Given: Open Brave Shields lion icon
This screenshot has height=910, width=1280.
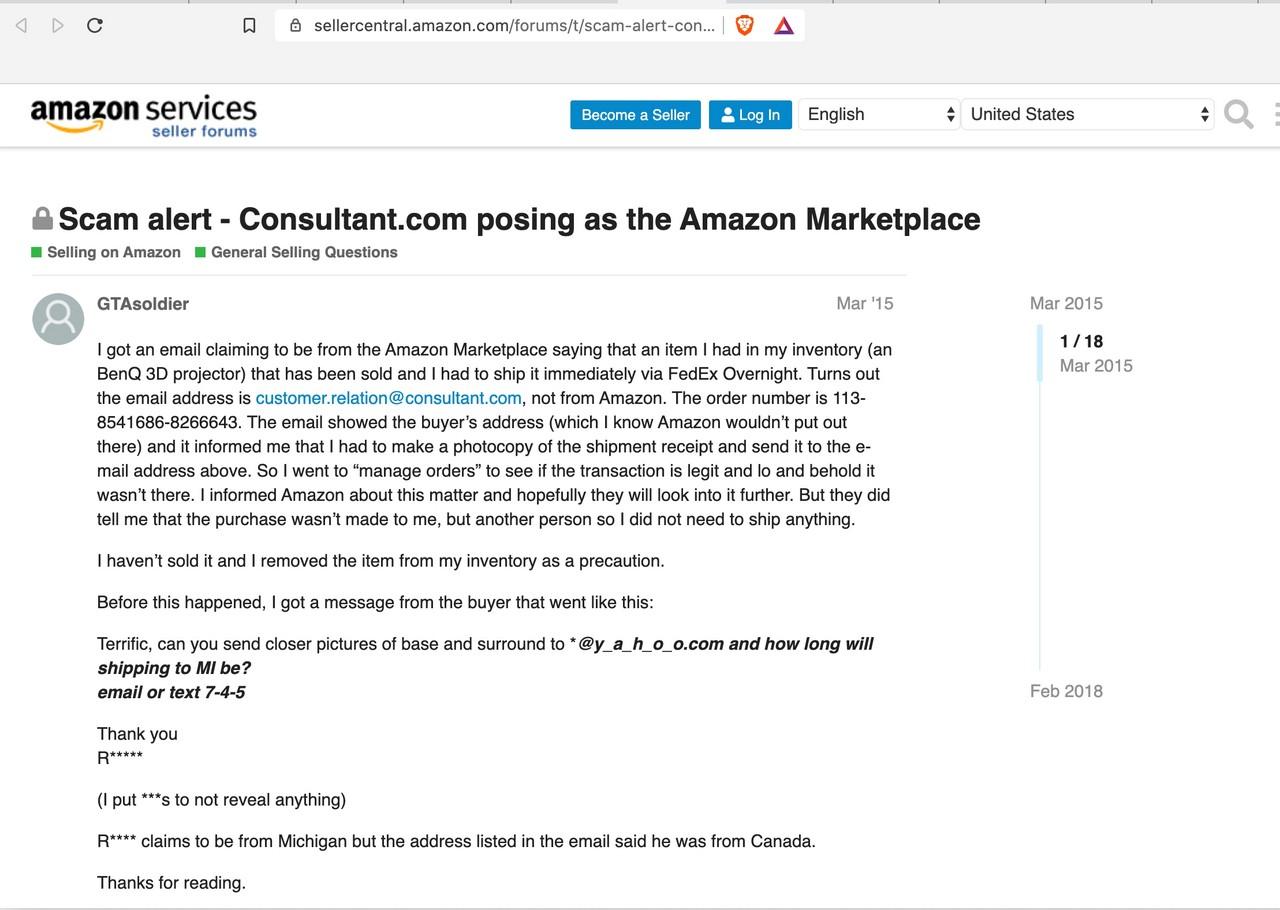Looking at the screenshot, I should 744,25.
